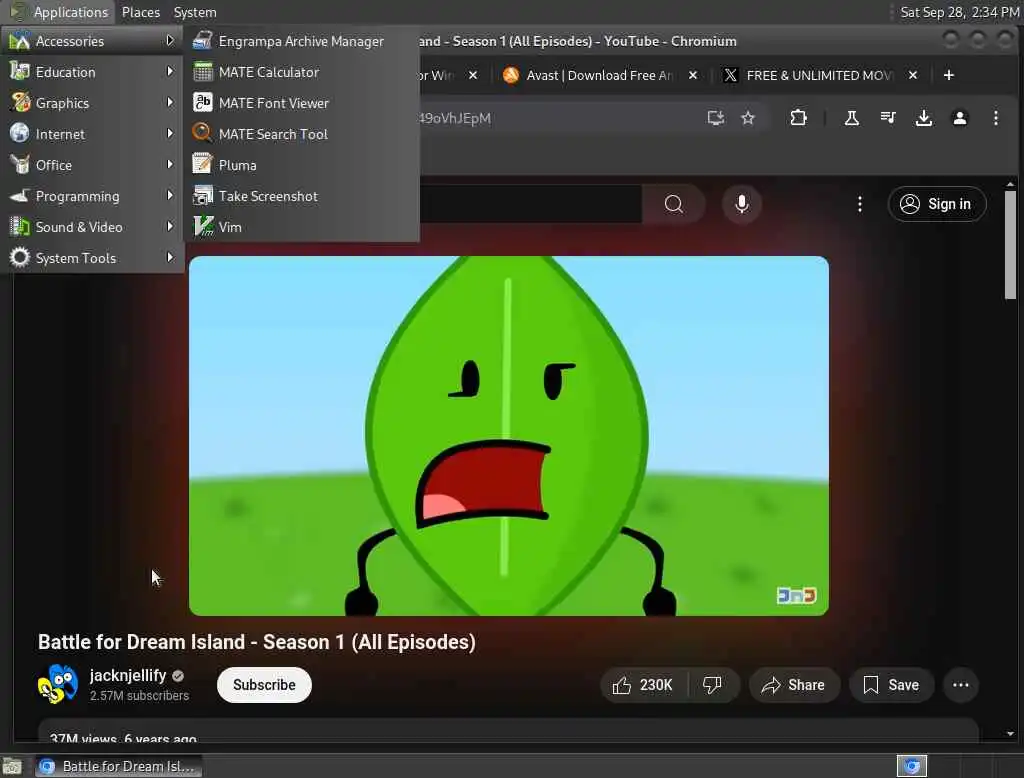Open a new Chromium tab

(949, 75)
